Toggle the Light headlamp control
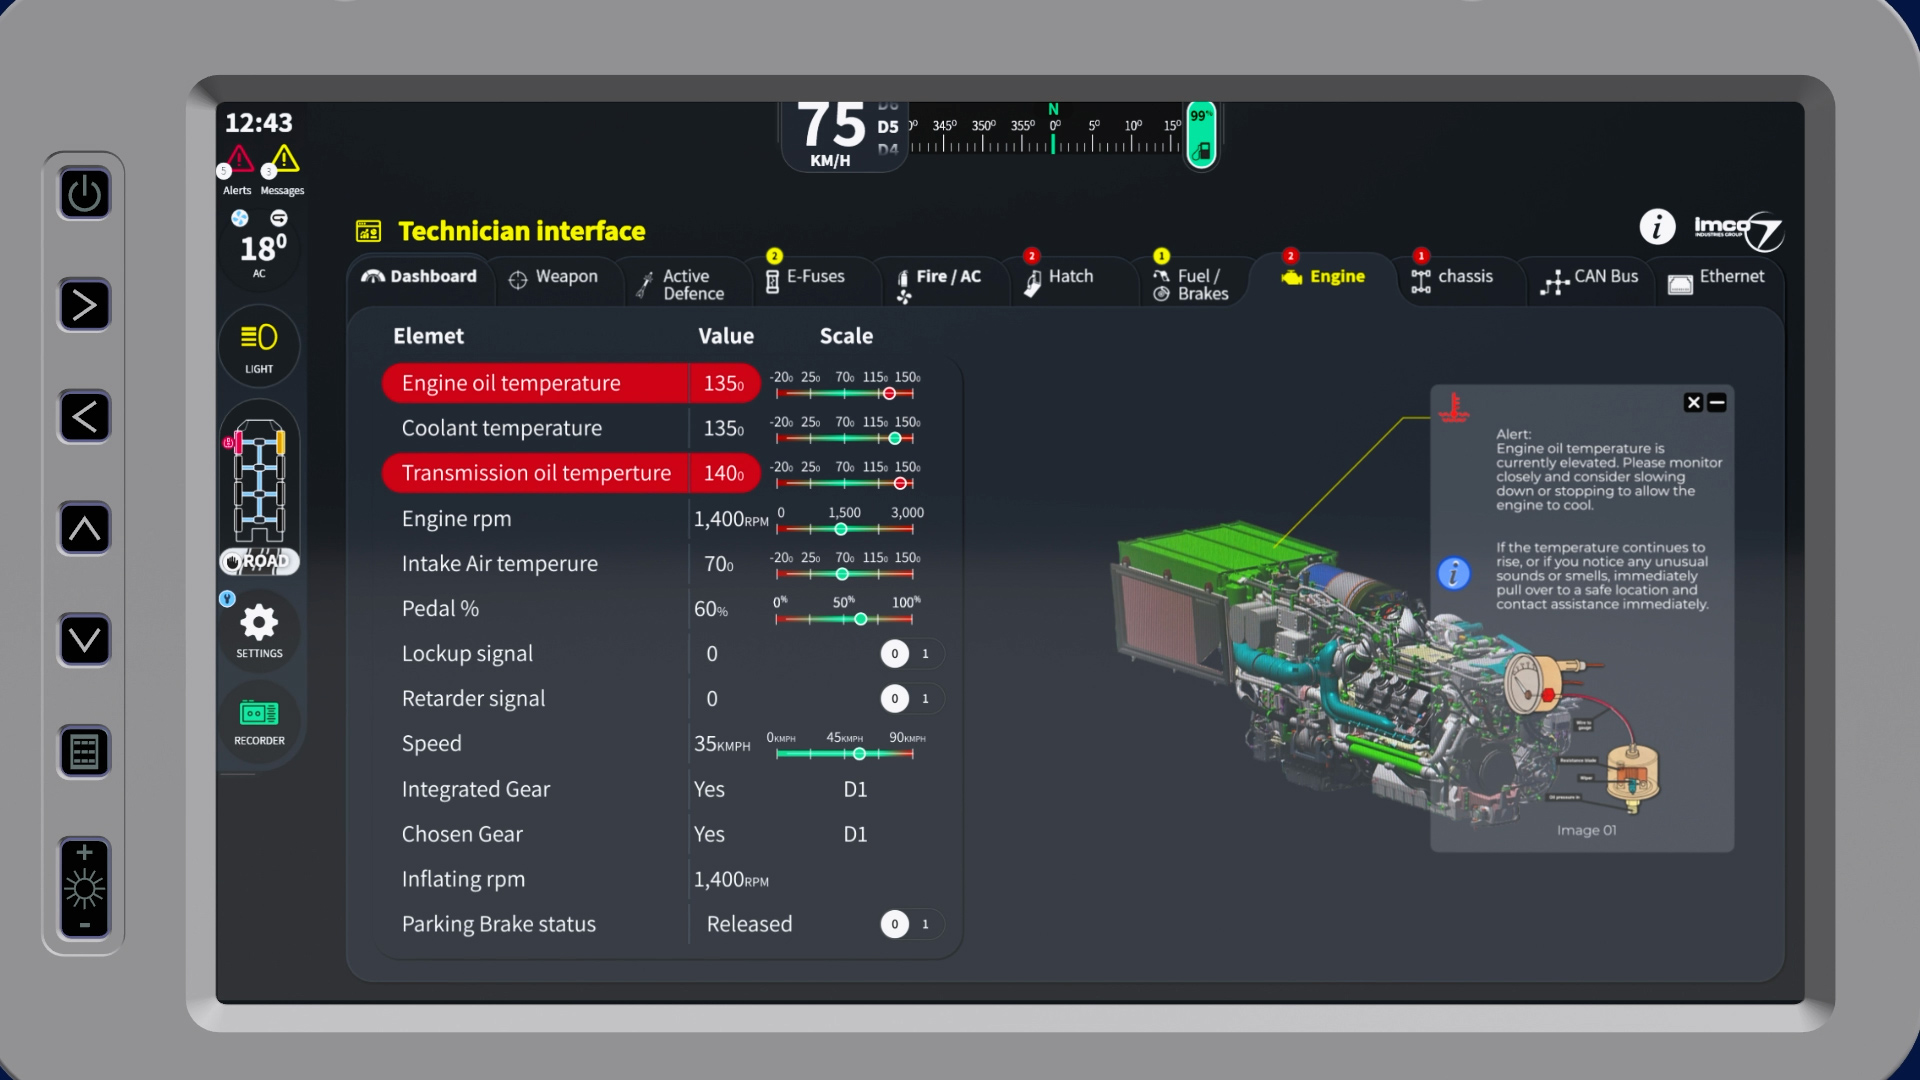The image size is (1920, 1080). pos(259,346)
